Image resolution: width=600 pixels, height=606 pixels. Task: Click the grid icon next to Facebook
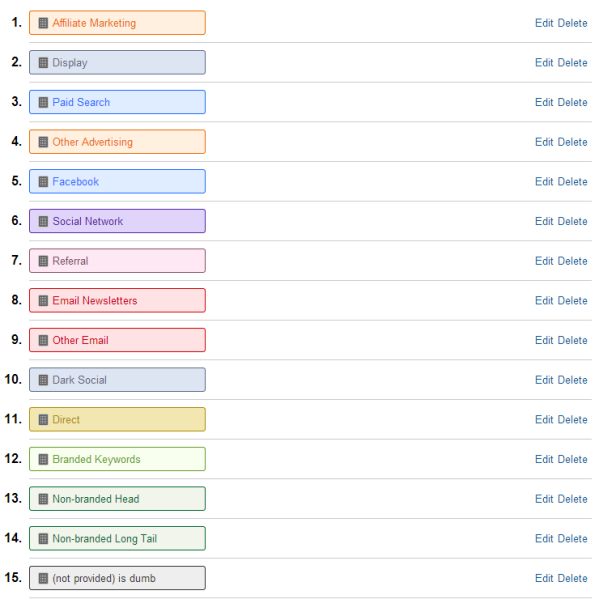(43, 182)
